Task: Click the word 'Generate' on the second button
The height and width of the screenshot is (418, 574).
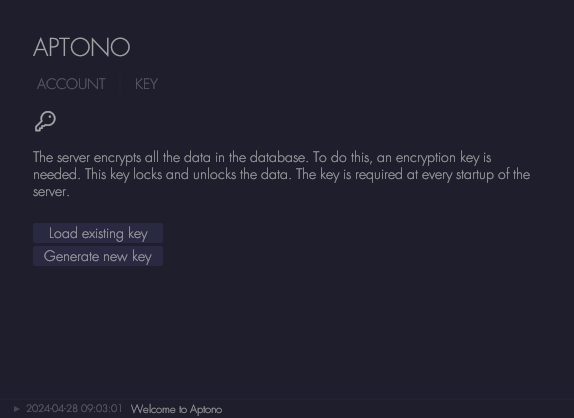Action: coord(68,256)
